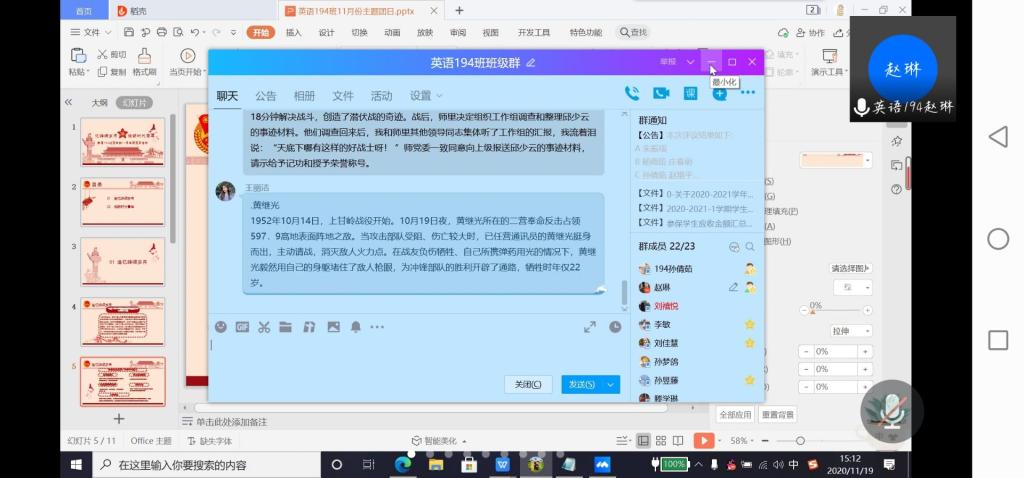Screen dimensions: 1024x478
Task: Select slide 2 thumbnail in the slide panel
Action: coord(122,201)
